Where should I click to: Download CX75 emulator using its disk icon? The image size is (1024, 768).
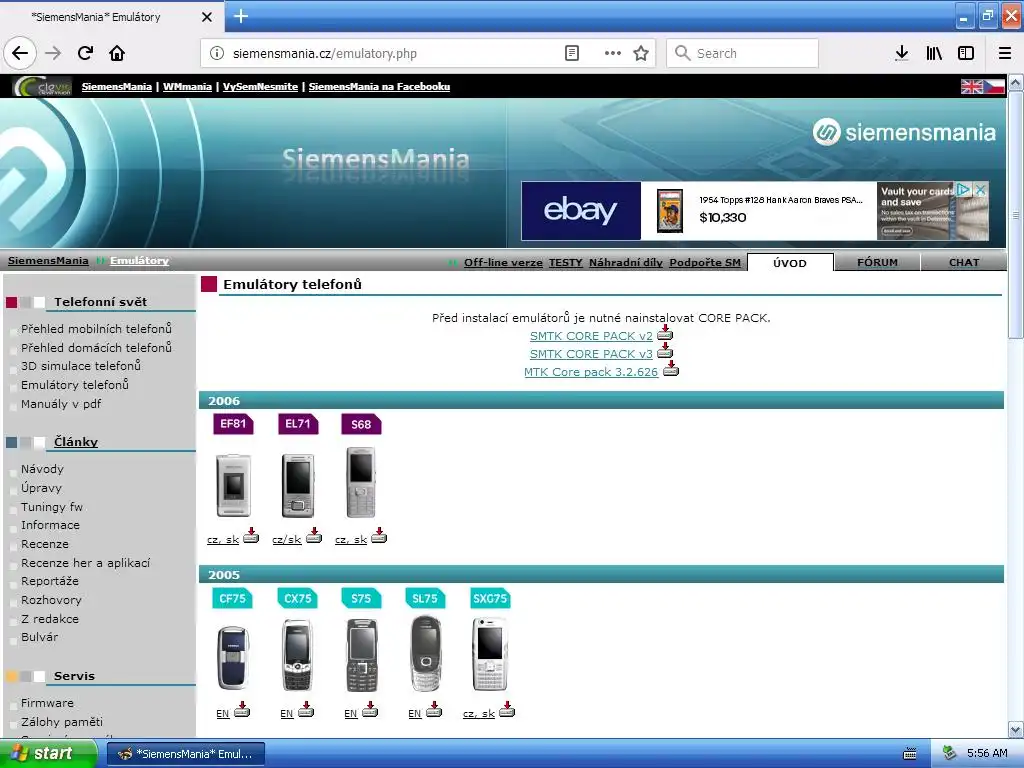click(306, 710)
